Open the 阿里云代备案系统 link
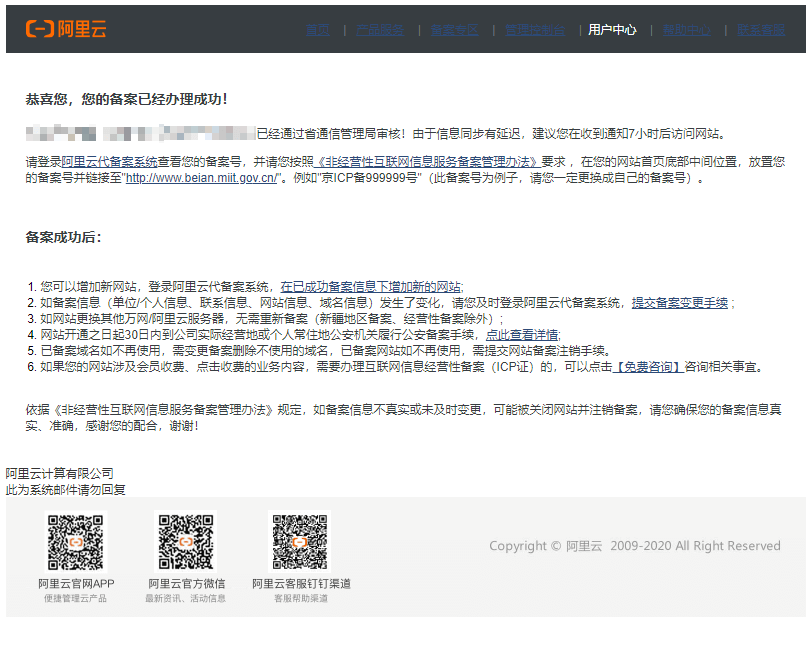The image size is (811, 655). tap(109, 162)
